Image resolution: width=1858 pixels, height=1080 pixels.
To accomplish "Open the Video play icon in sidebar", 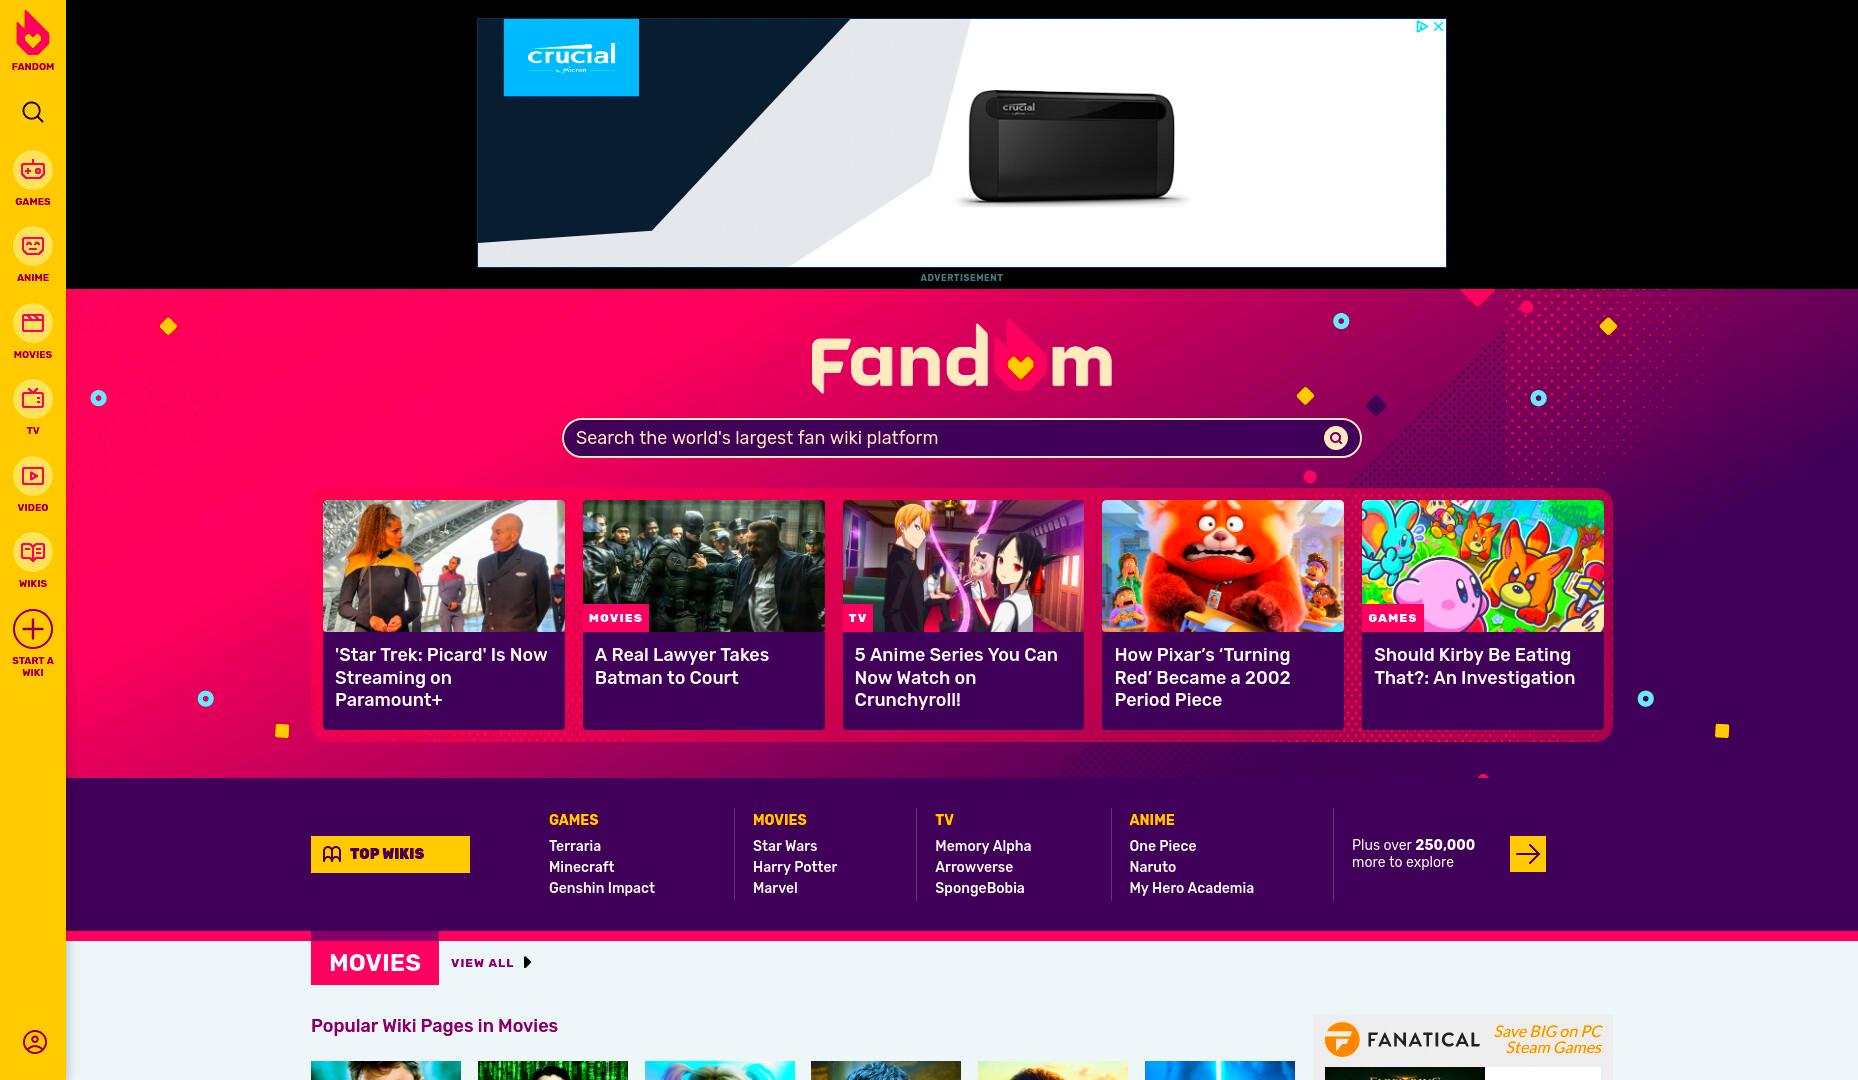I will pyautogui.click(x=33, y=476).
